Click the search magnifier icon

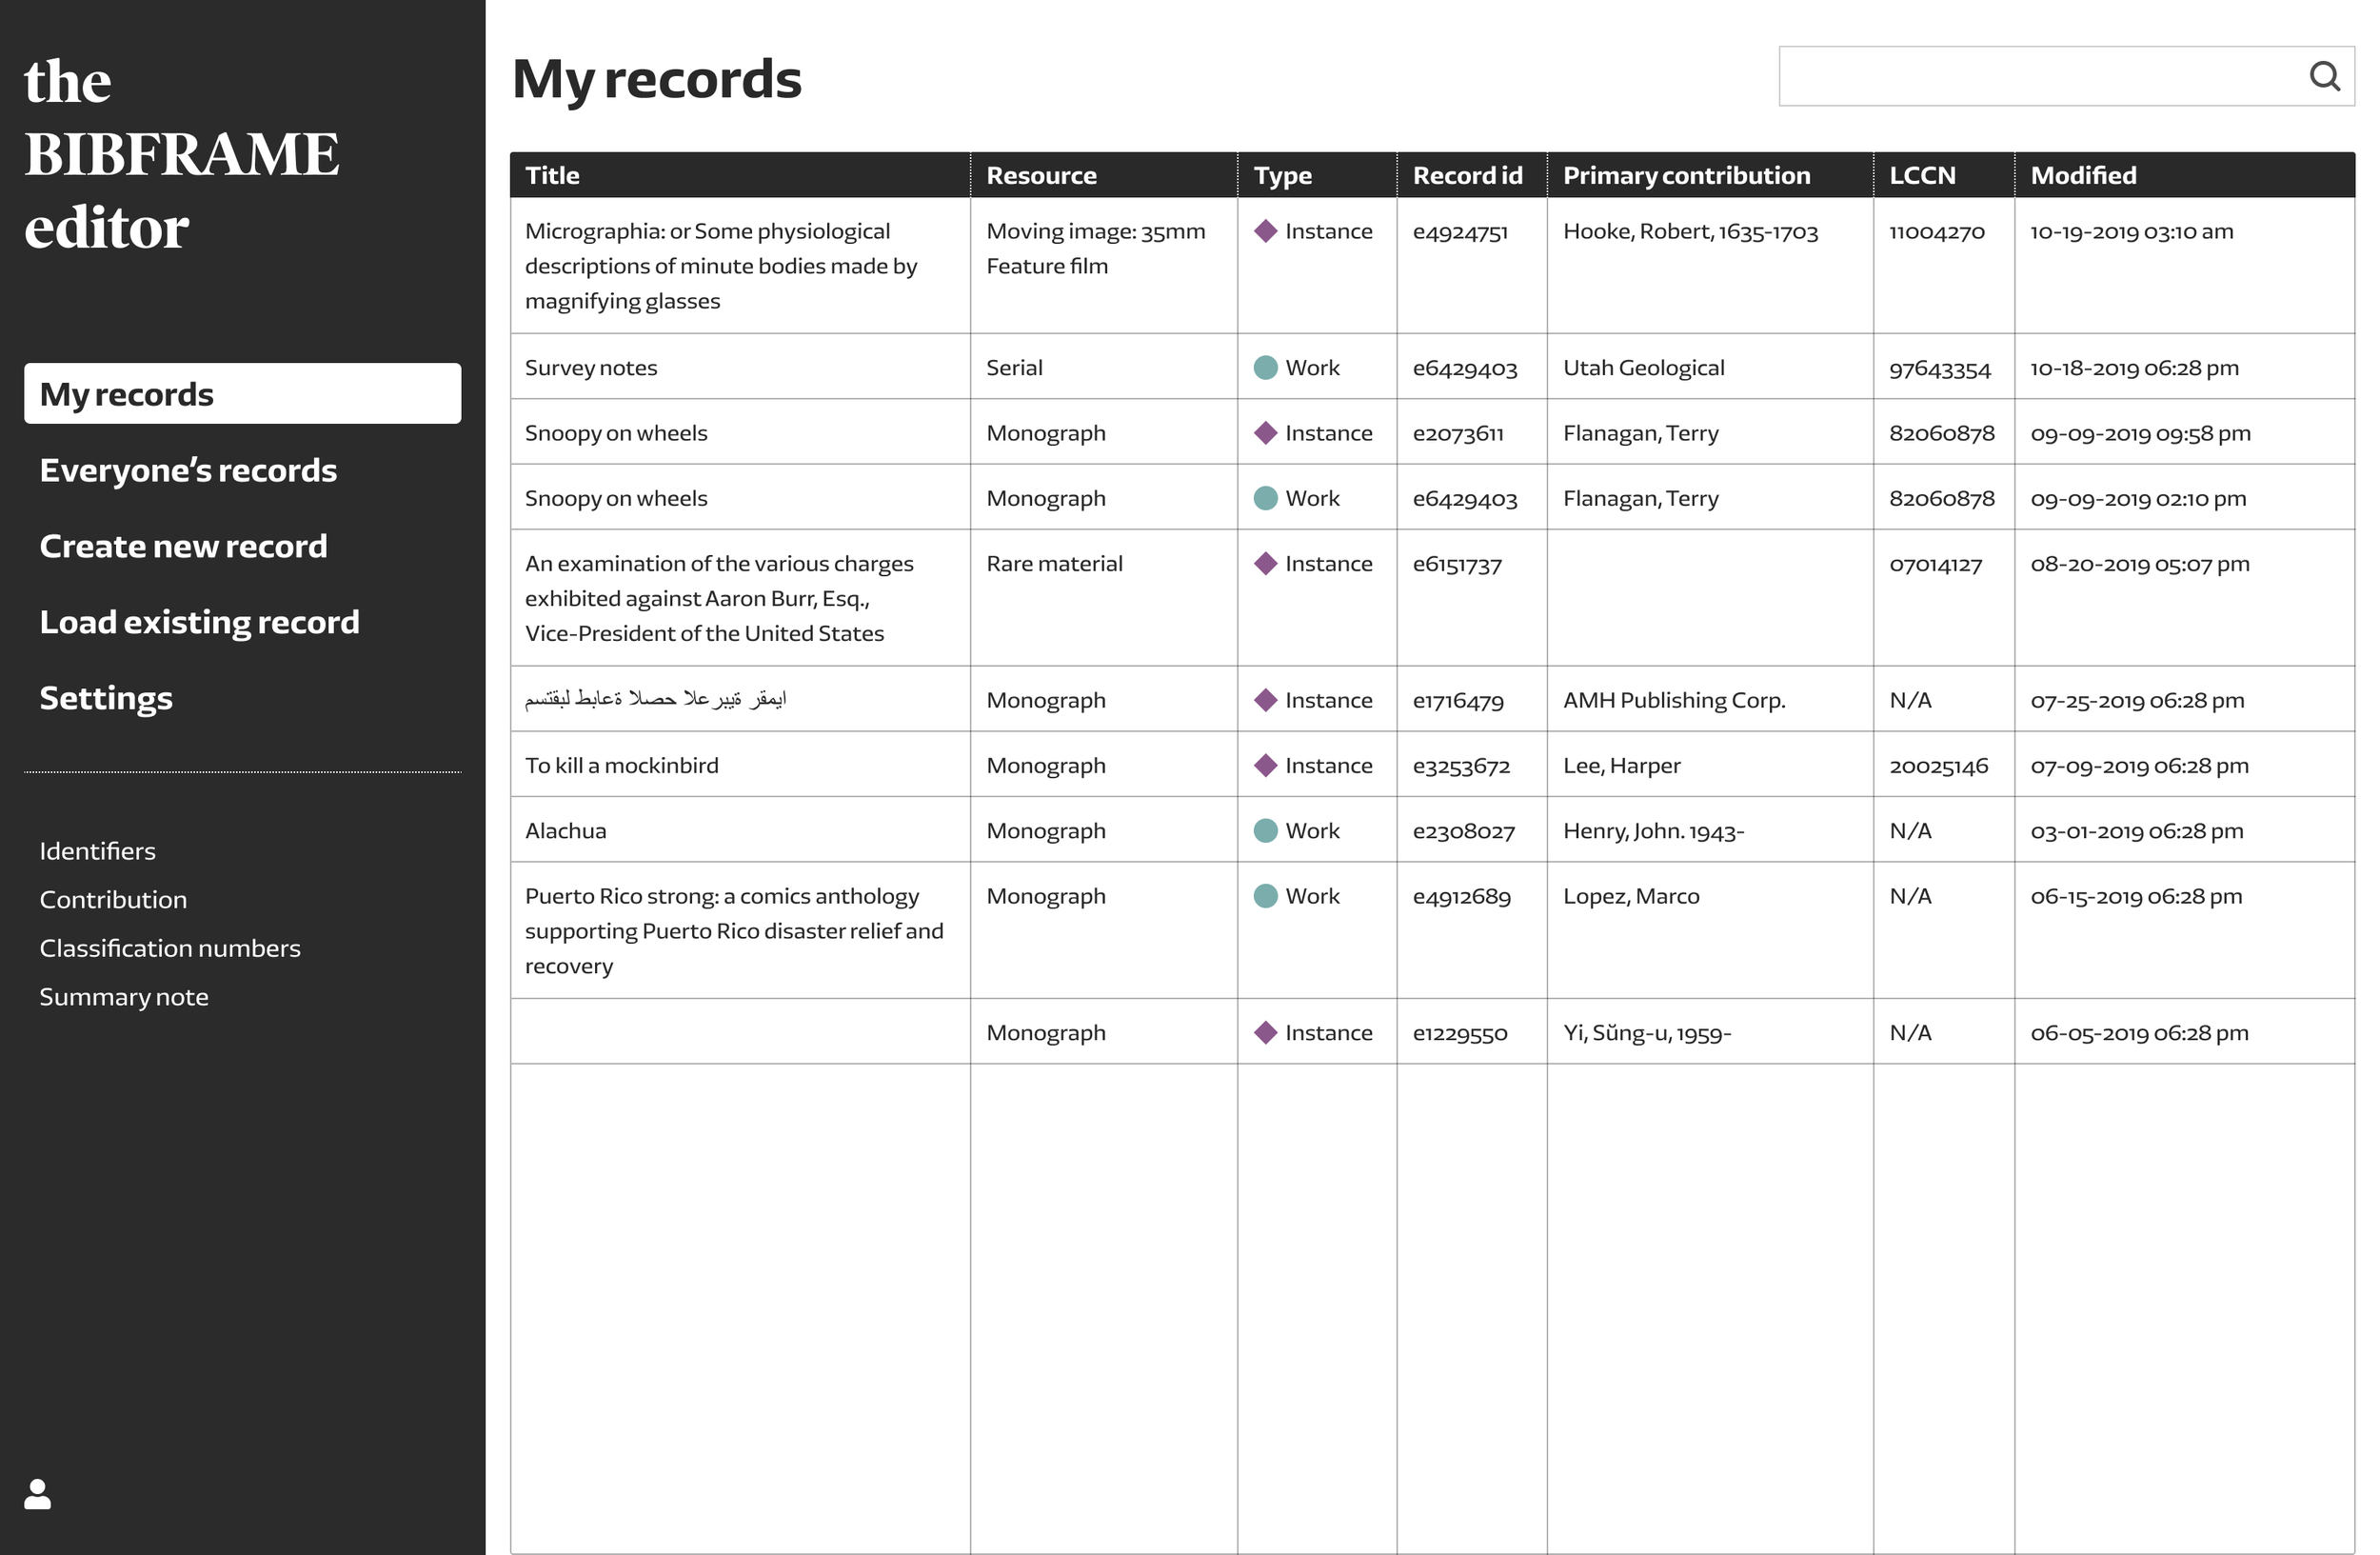coord(2324,76)
